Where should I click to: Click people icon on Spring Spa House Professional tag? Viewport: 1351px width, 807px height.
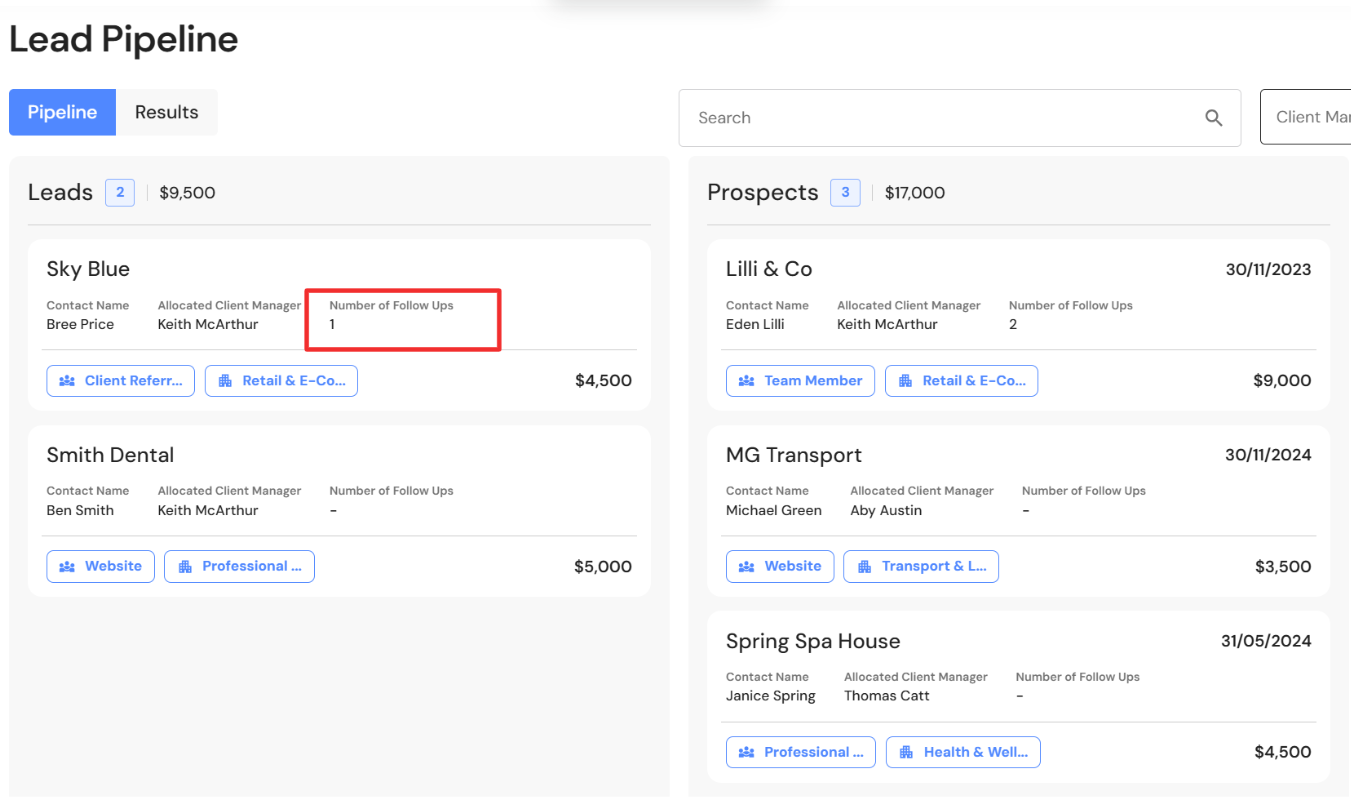pyautogui.click(x=746, y=753)
